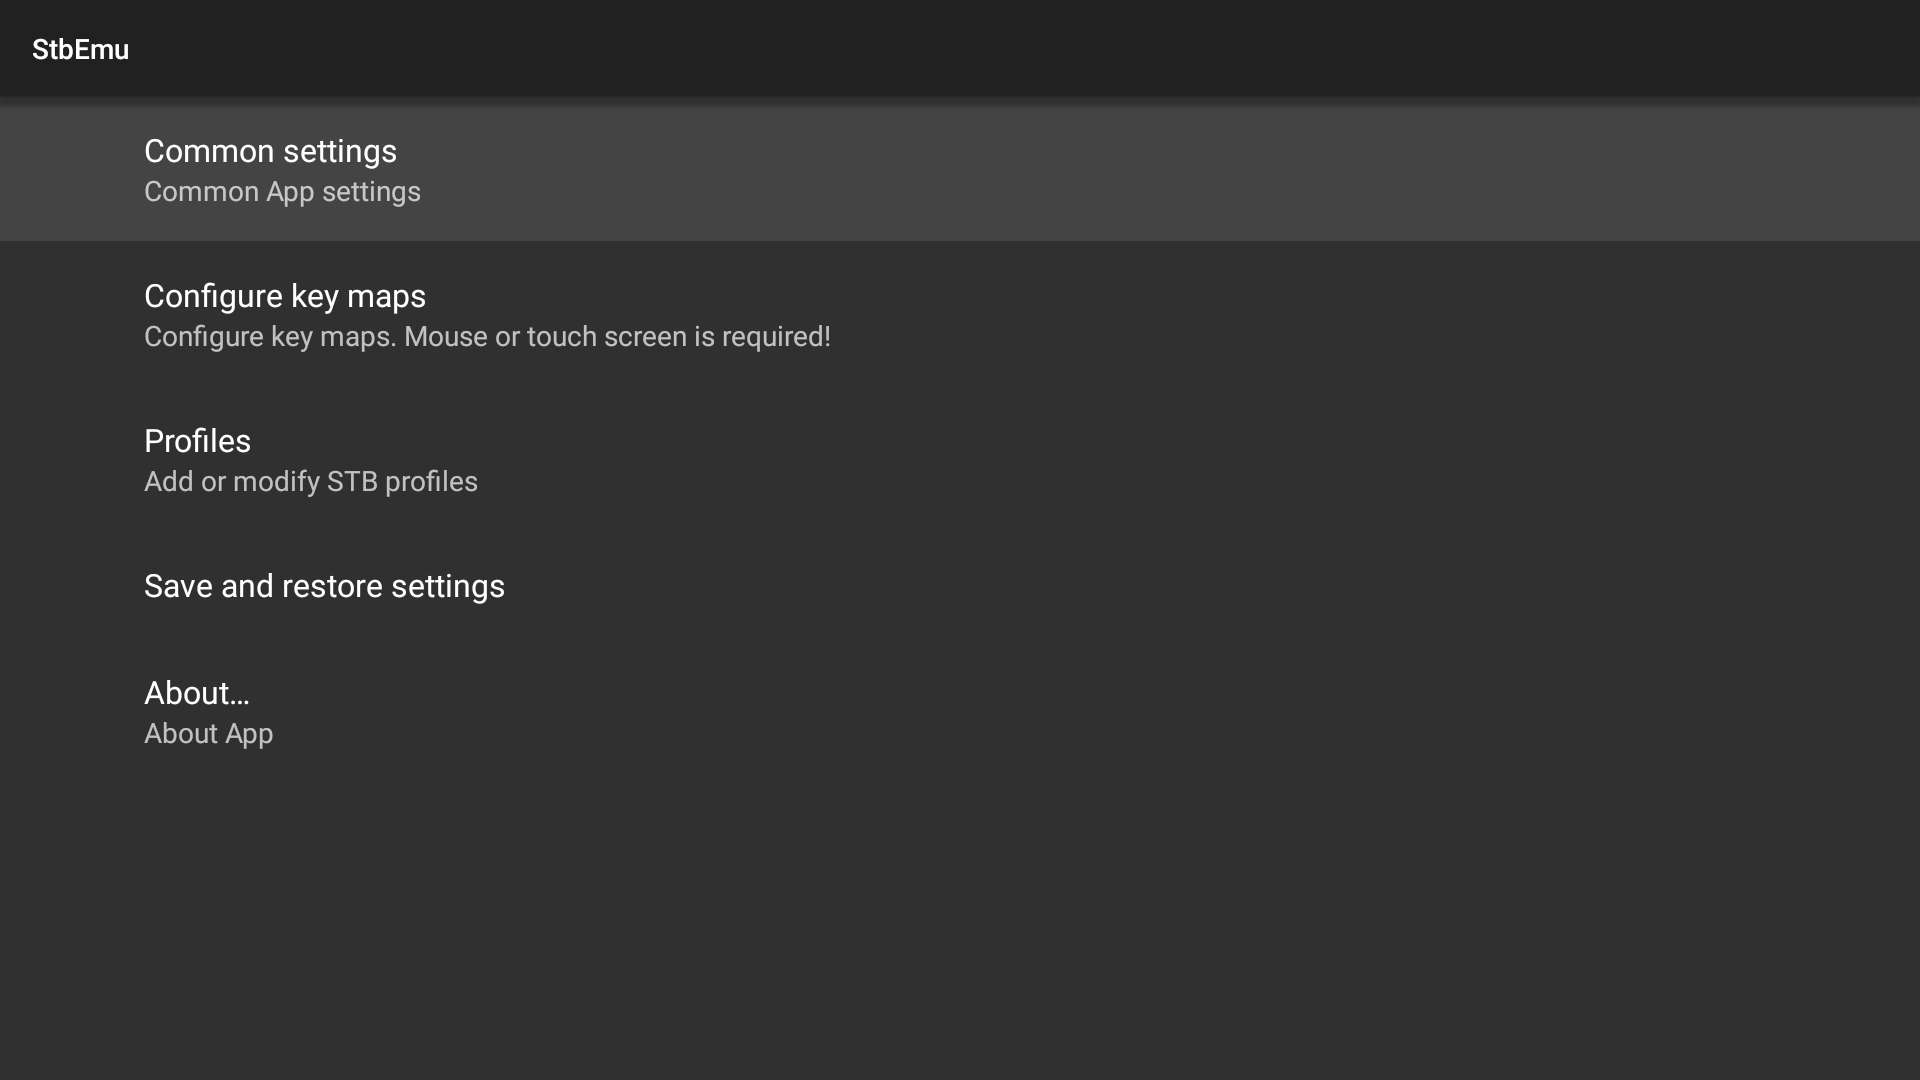Edit STB portals via the Profiles item
The width and height of the screenshot is (1920, 1080).
point(960,460)
